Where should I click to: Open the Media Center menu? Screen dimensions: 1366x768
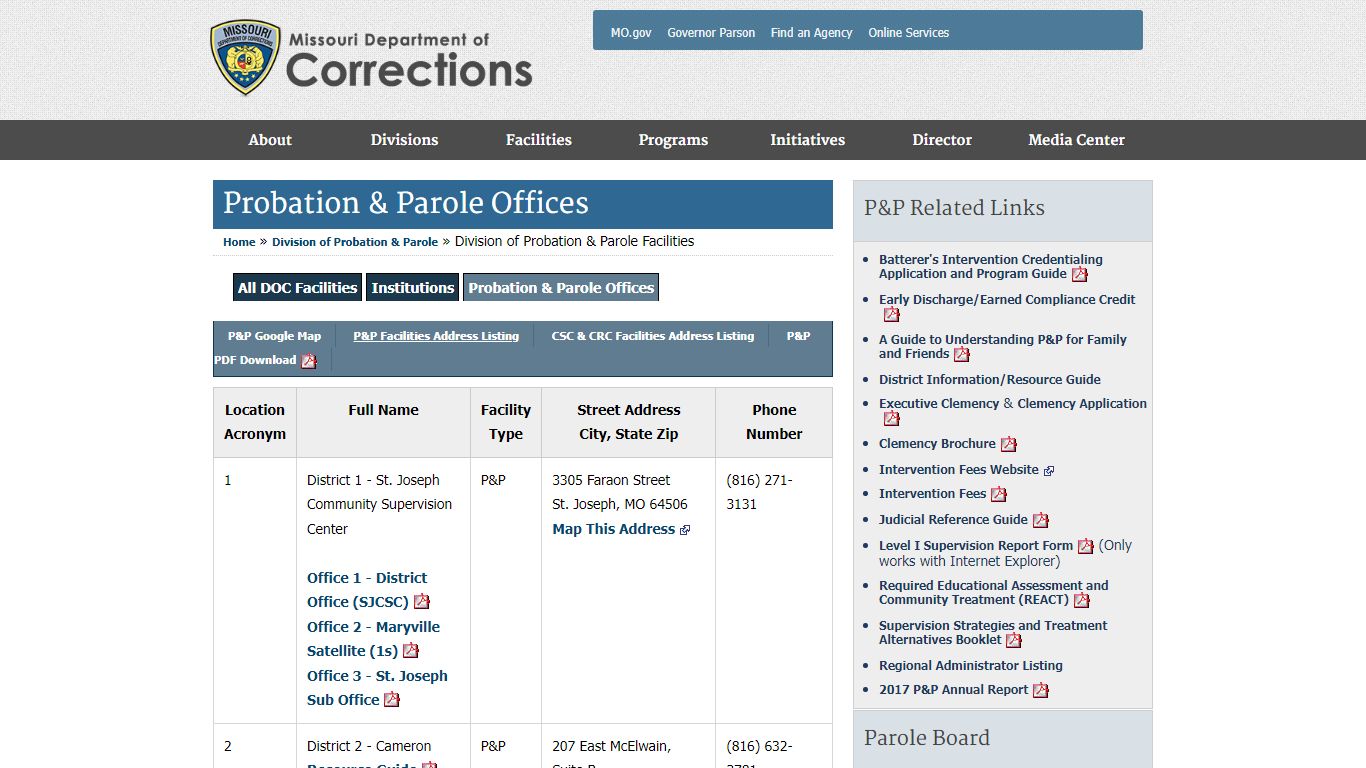(x=1076, y=140)
